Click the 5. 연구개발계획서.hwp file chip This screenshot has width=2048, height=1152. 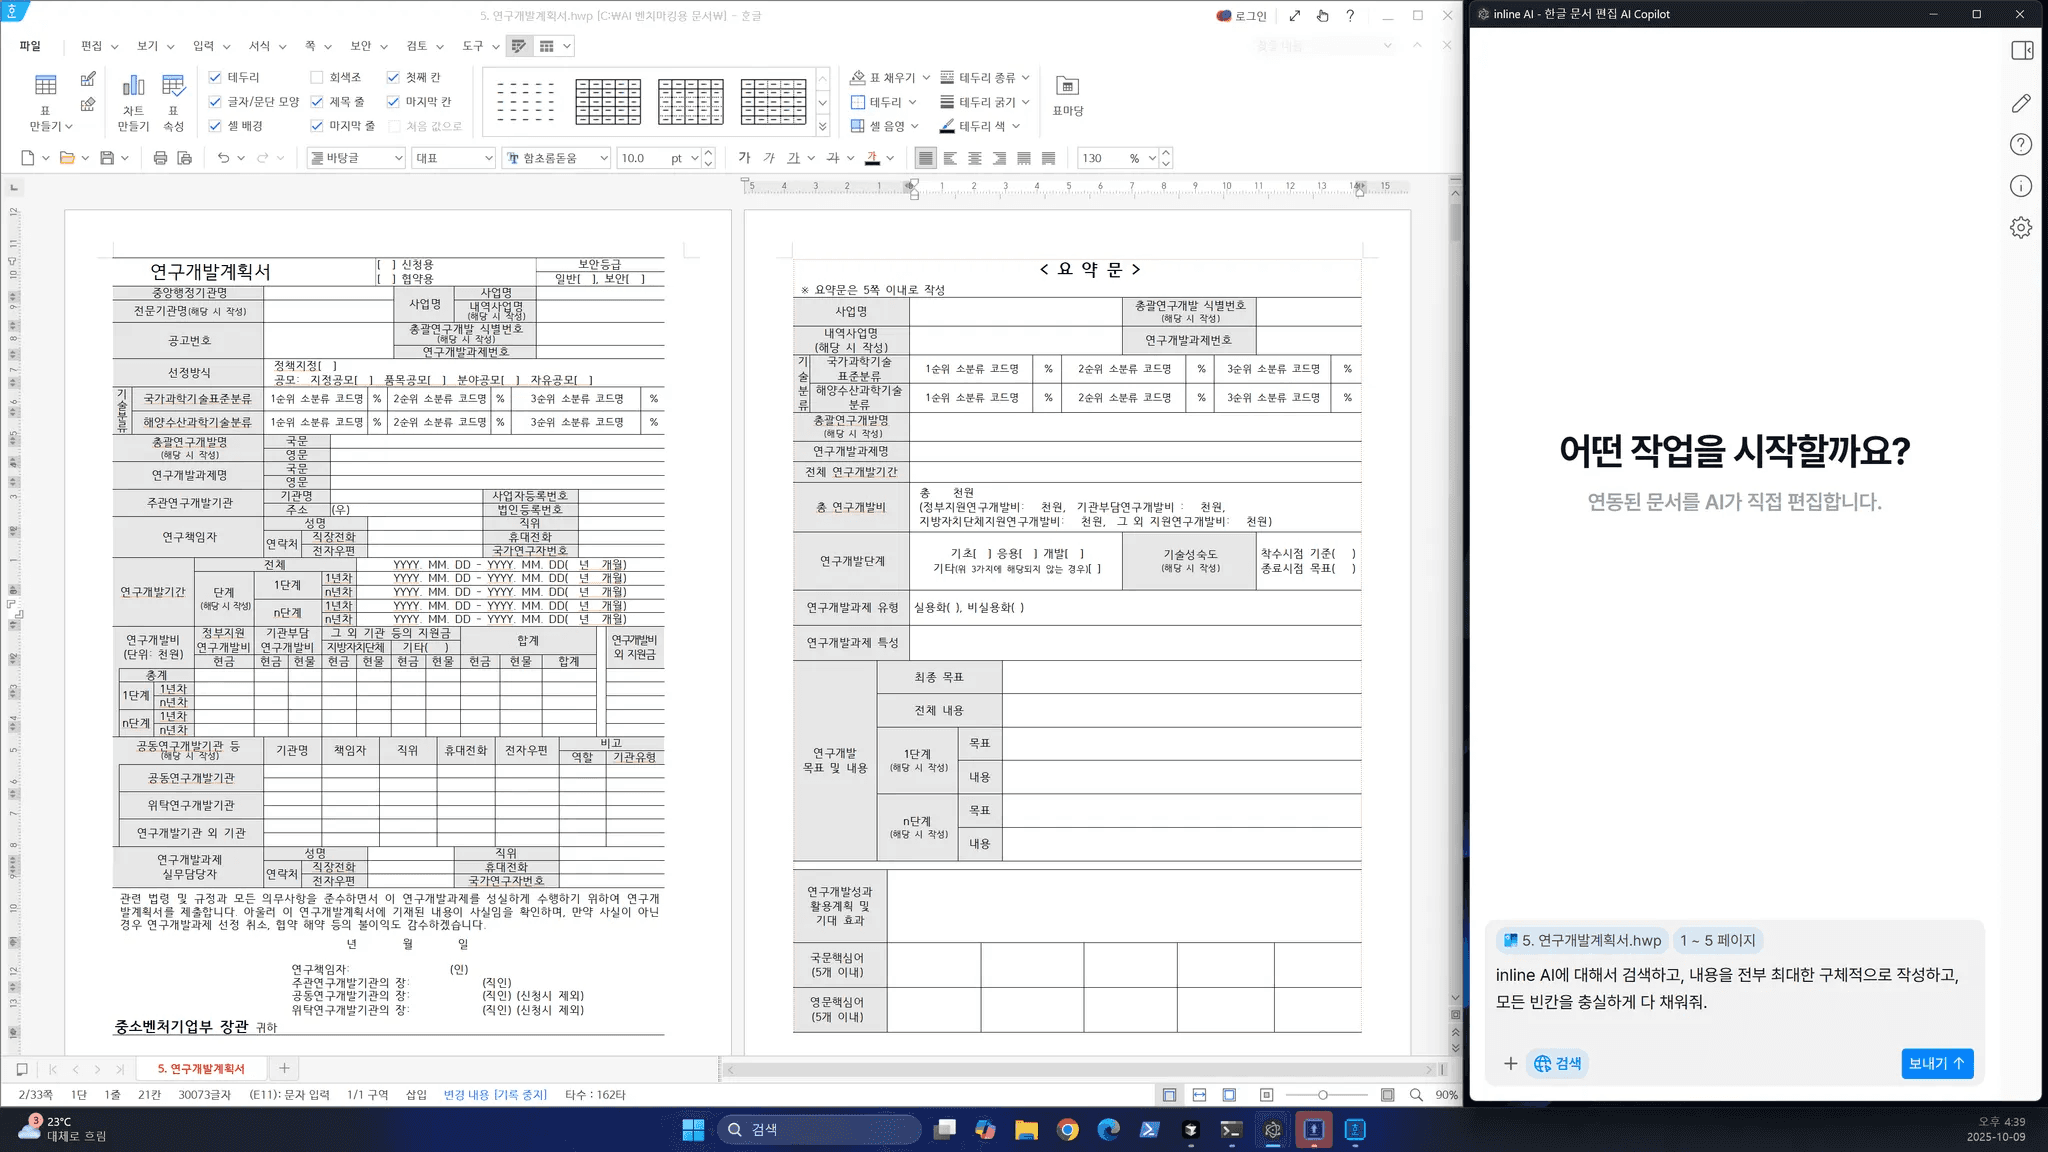[x=1582, y=941]
